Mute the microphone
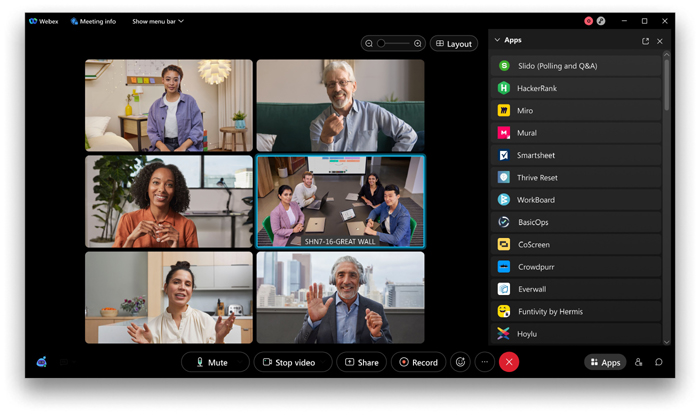This screenshot has height=415, width=700. [x=212, y=362]
